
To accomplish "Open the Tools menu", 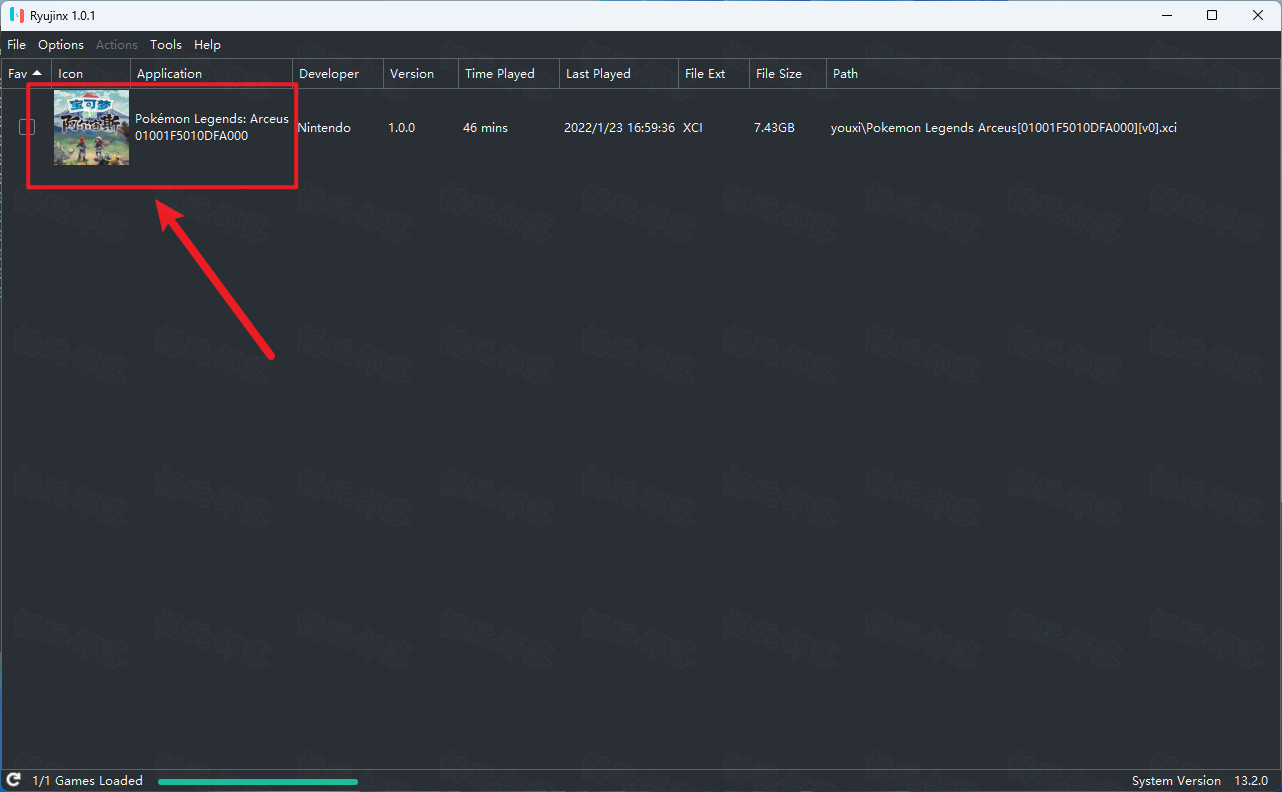I will point(166,45).
